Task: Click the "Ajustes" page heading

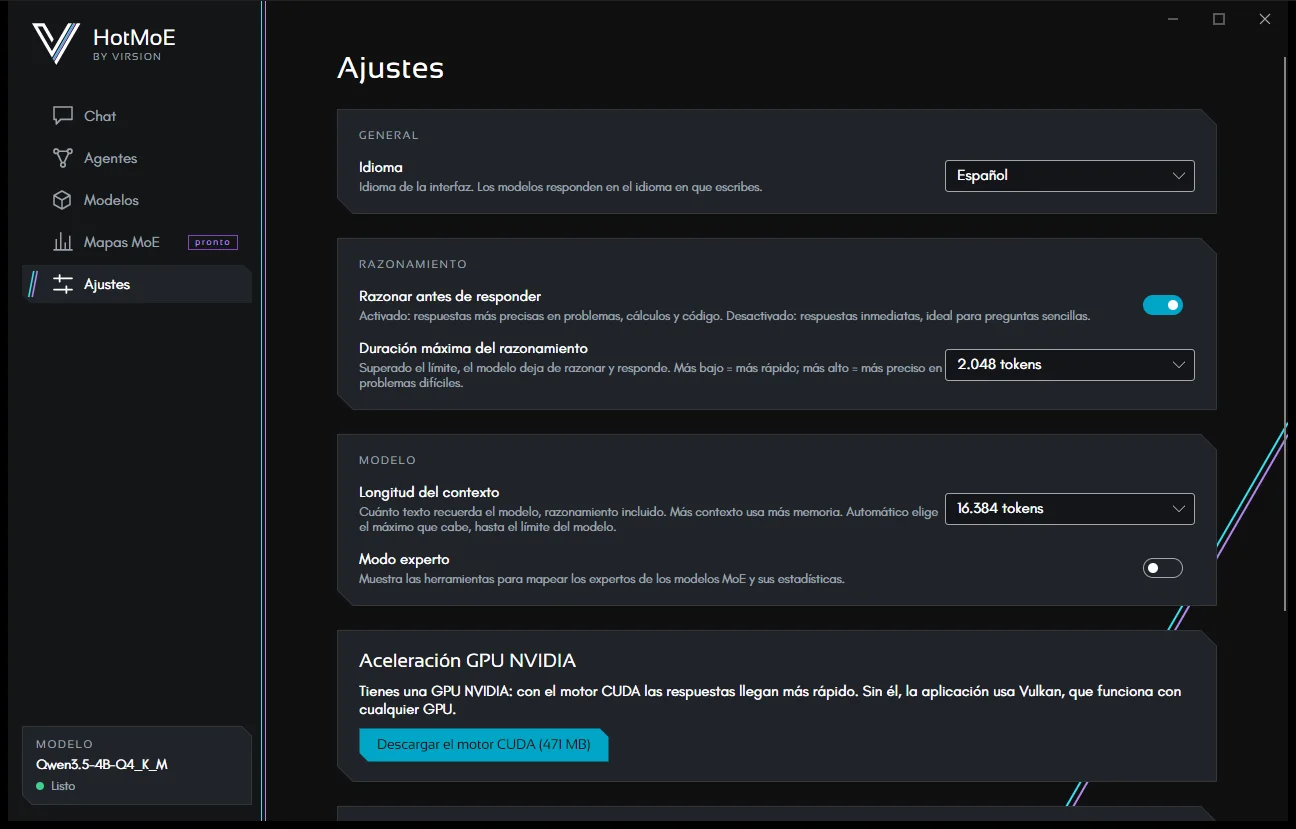Action: pos(391,68)
